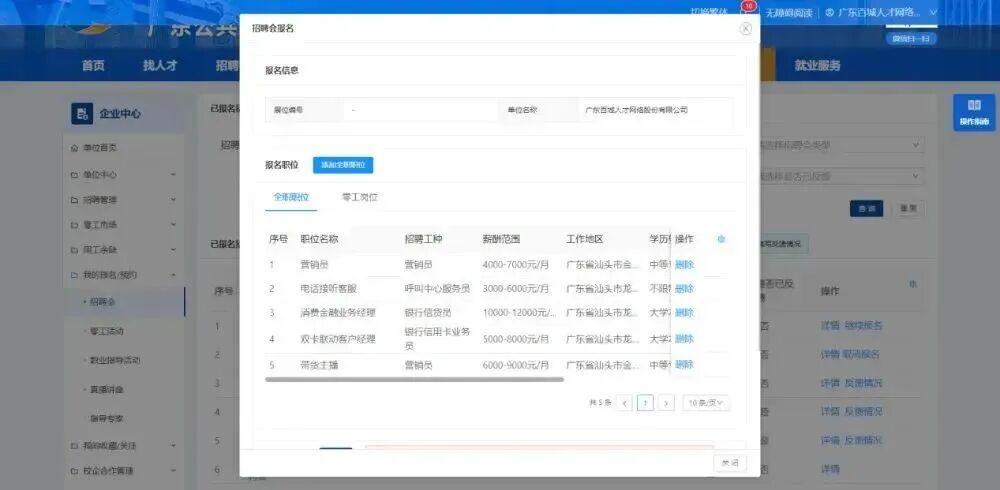Click the folder icon beside 校企合作管理
1000x490 pixels.
(74, 471)
